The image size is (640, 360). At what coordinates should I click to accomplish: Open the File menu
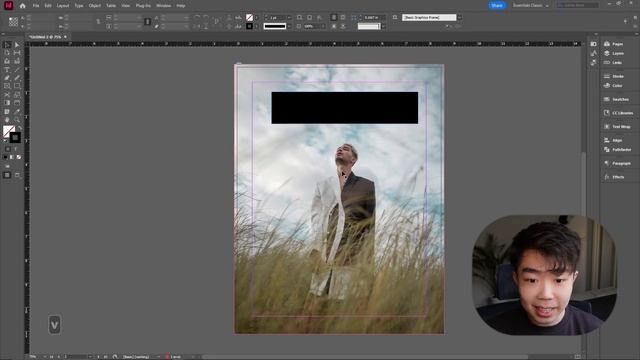coord(36,6)
